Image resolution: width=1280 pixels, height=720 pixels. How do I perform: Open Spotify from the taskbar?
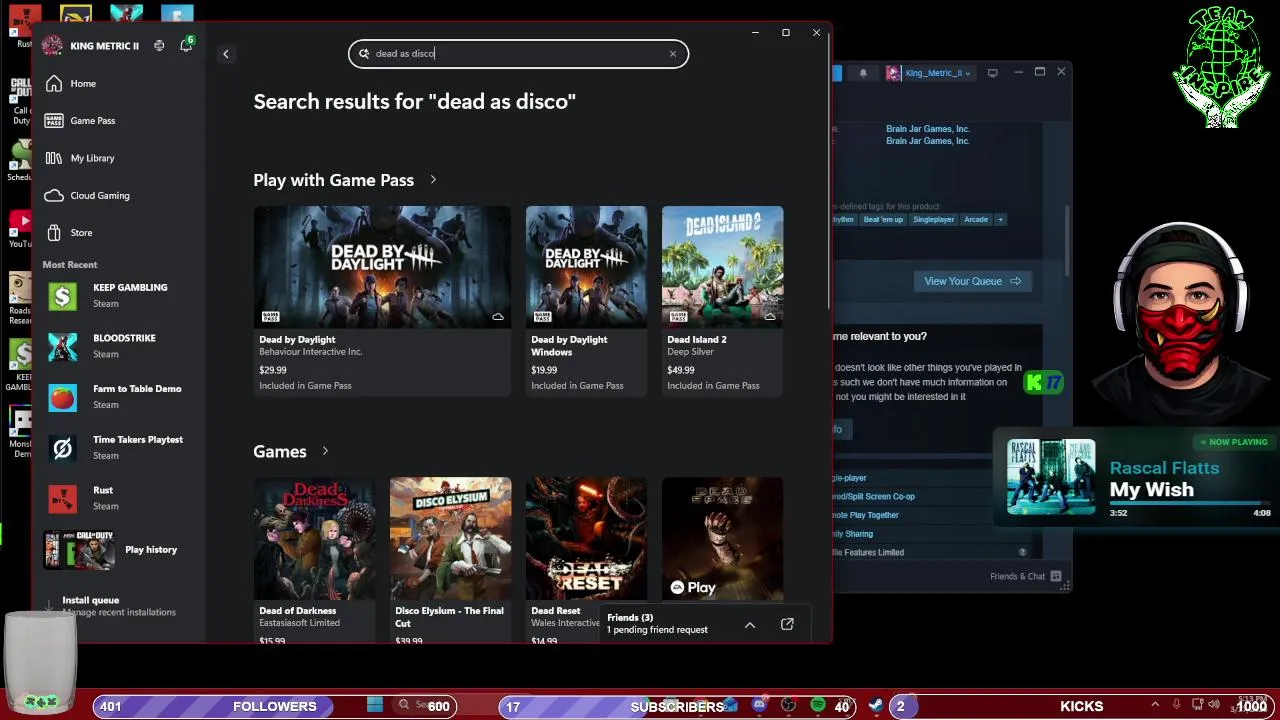pos(818,705)
